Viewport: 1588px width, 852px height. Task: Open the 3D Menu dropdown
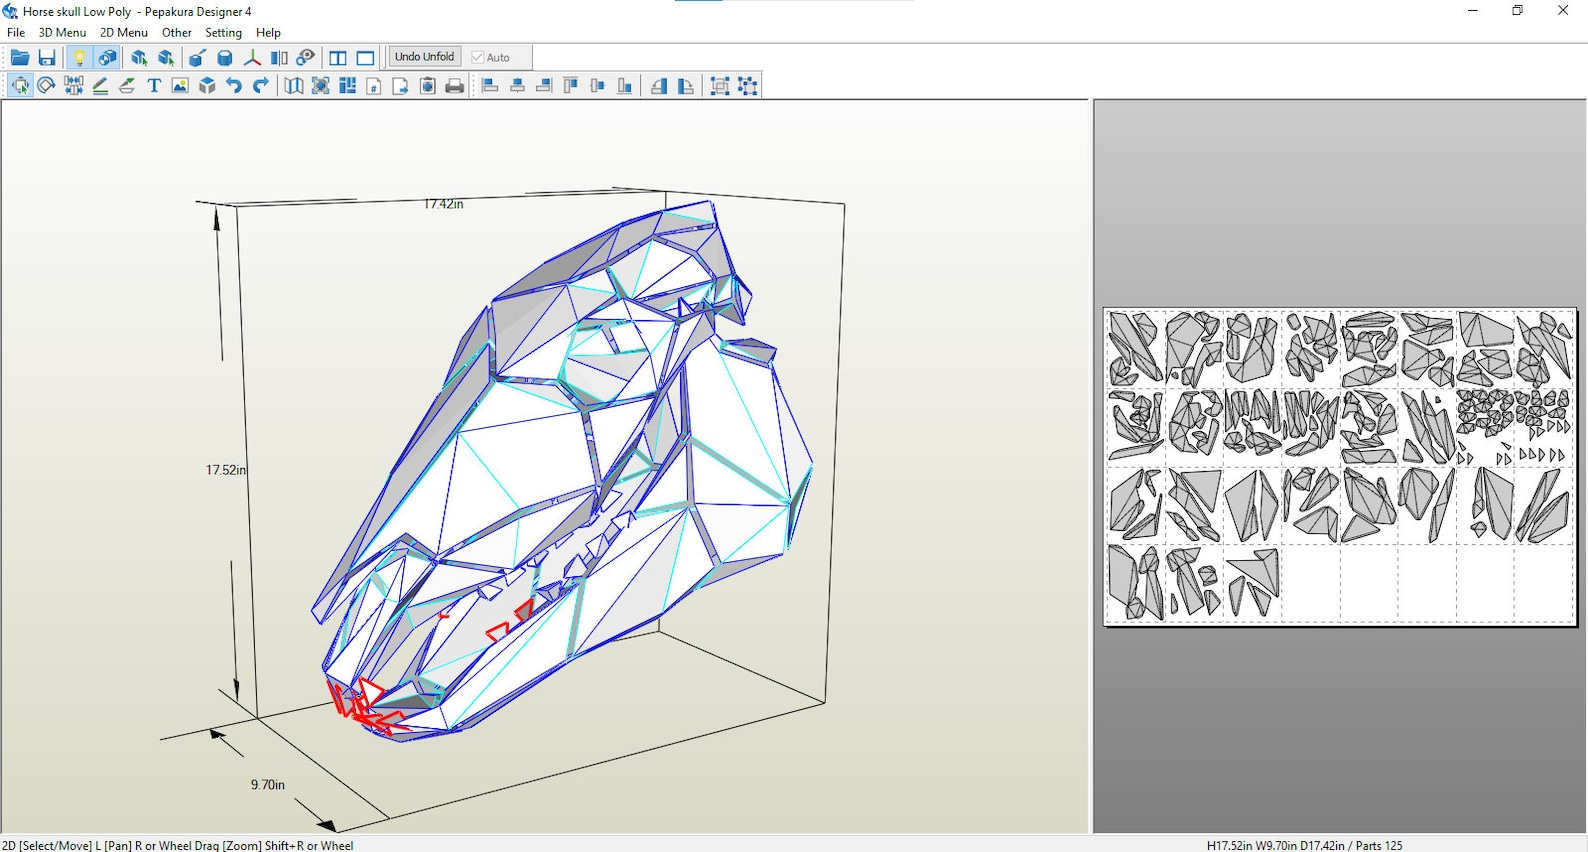click(62, 32)
